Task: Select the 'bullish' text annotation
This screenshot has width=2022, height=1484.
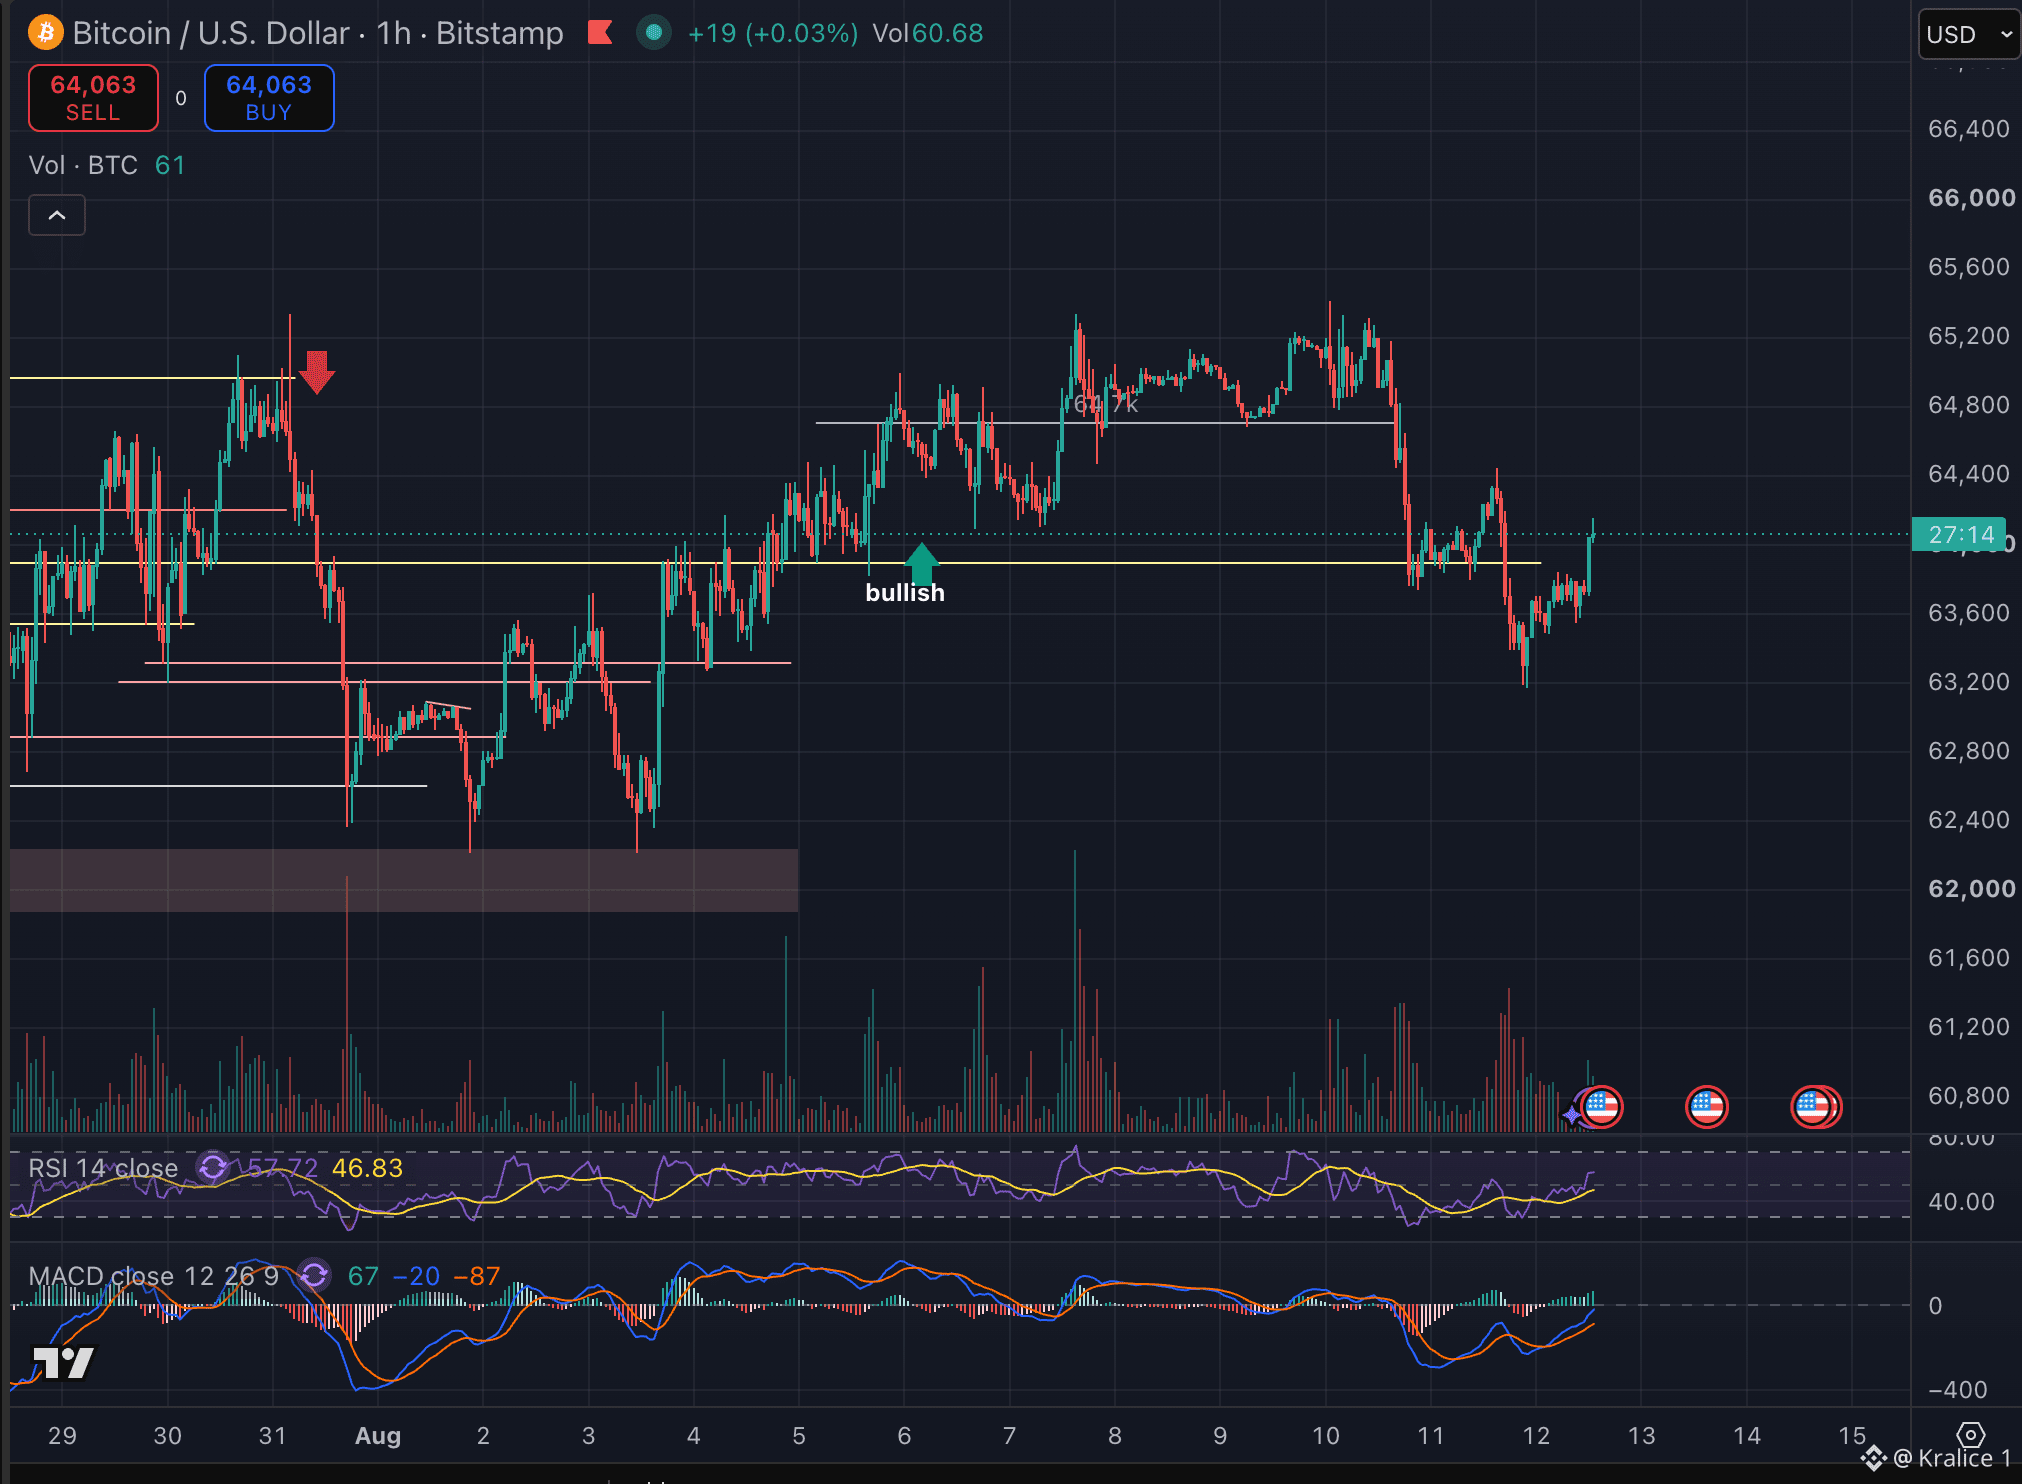Action: click(905, 593)
